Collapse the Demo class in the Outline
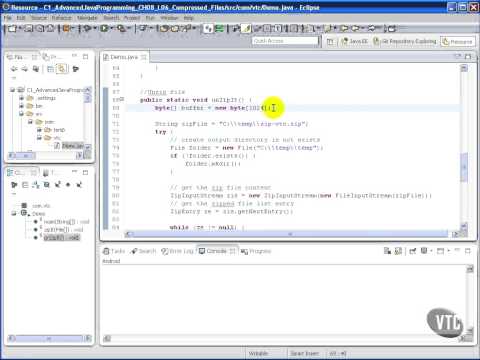 tap(14, 213)
